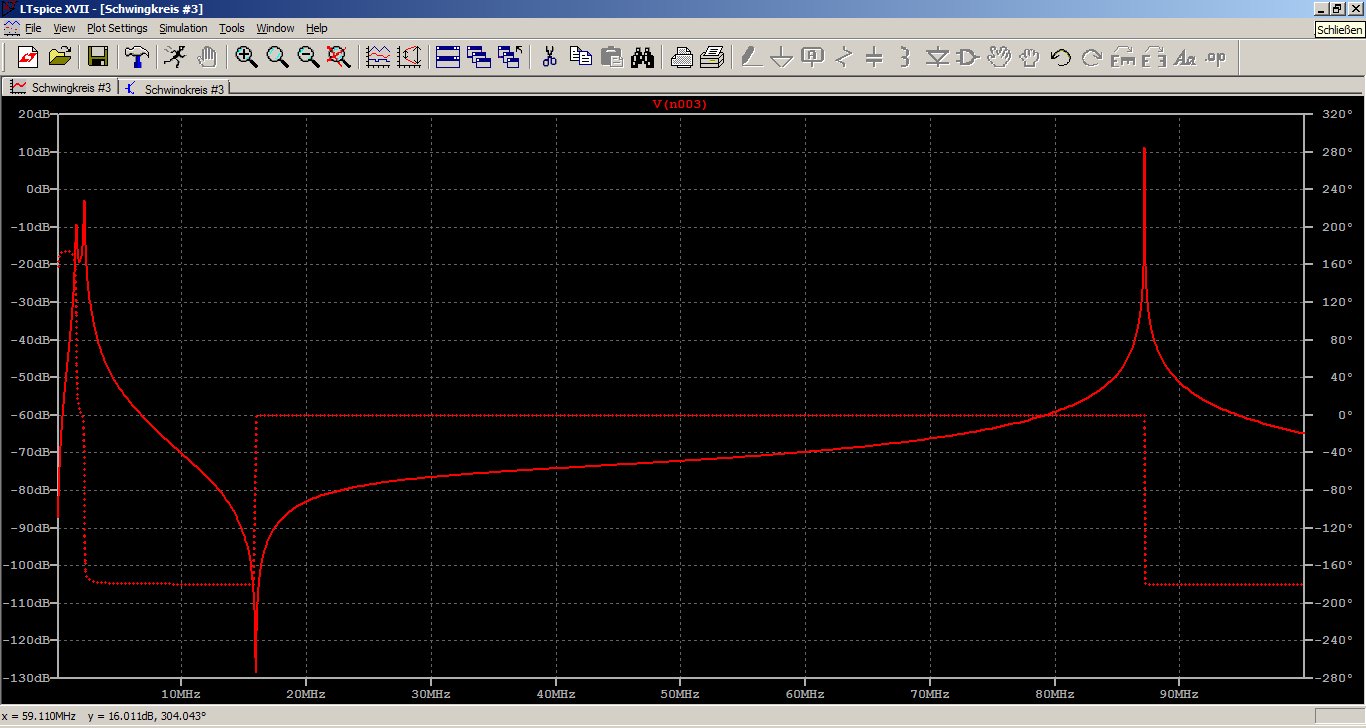Switch to the Schwingkreis #3 schematic tab

pyautogui.click(x=175, y=88)
